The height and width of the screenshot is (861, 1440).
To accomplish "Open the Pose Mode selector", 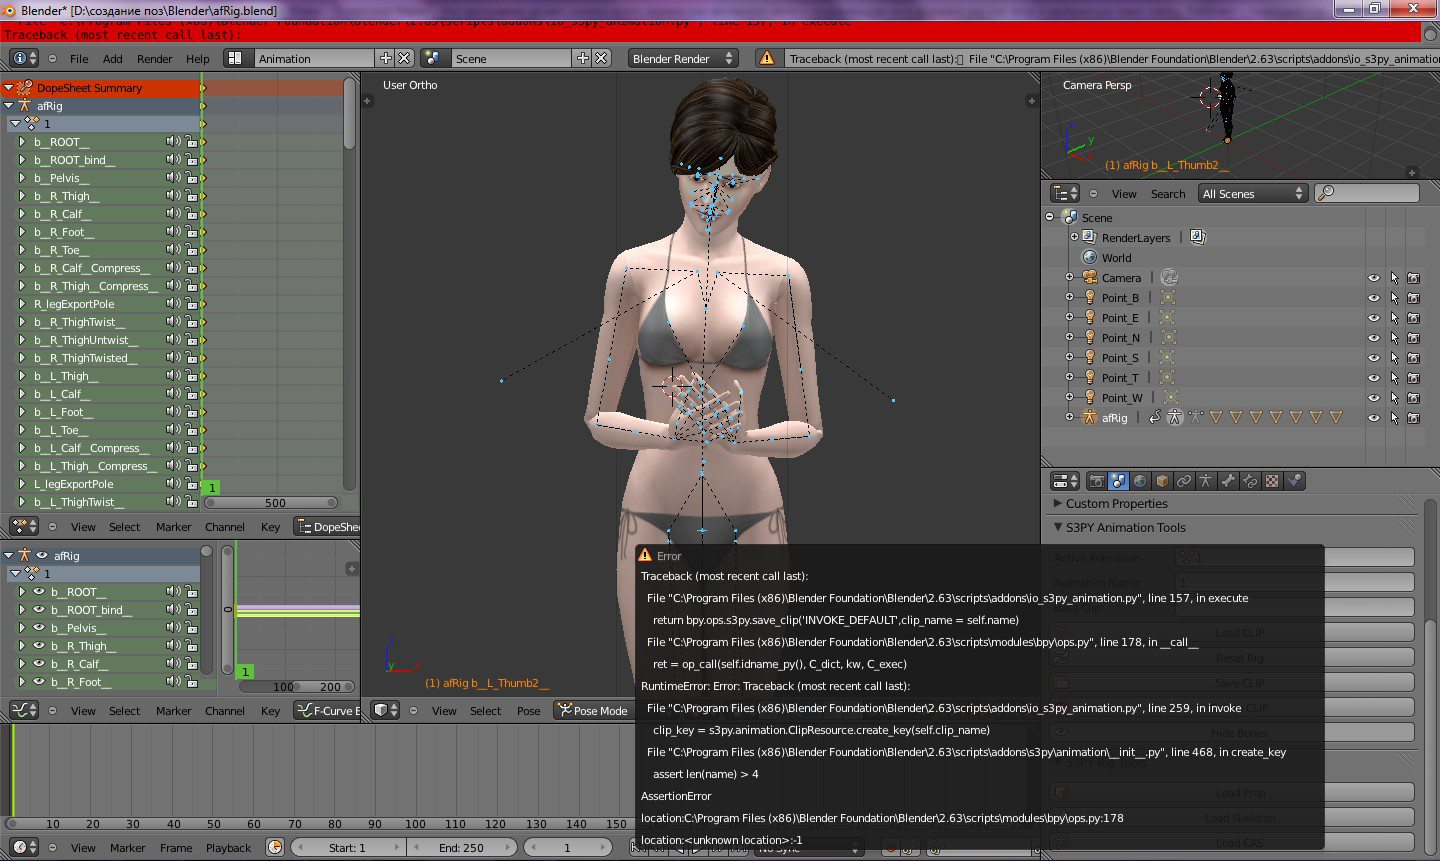I will coord(593,710).
